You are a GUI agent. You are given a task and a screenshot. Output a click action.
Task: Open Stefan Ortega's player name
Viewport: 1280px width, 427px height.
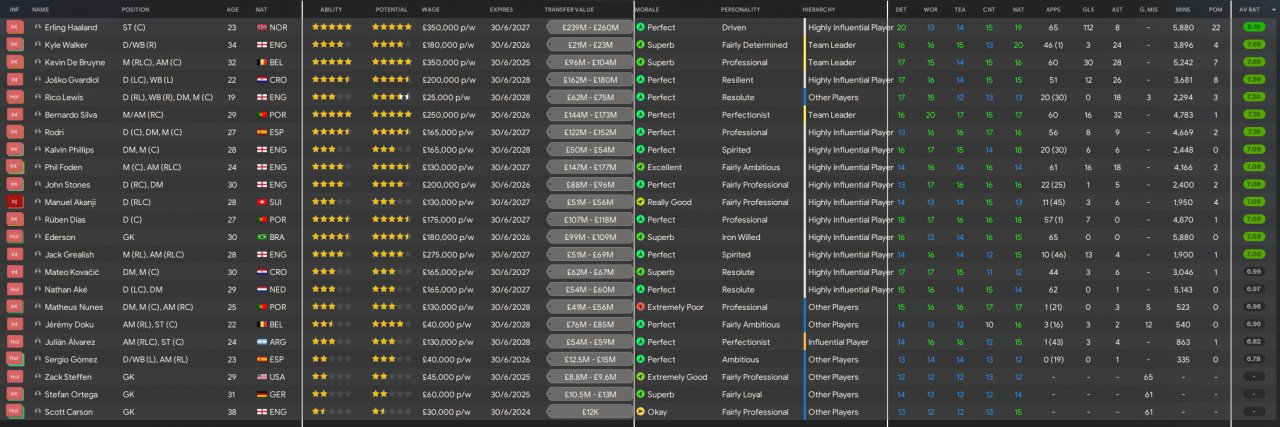(x=70, y=395)
